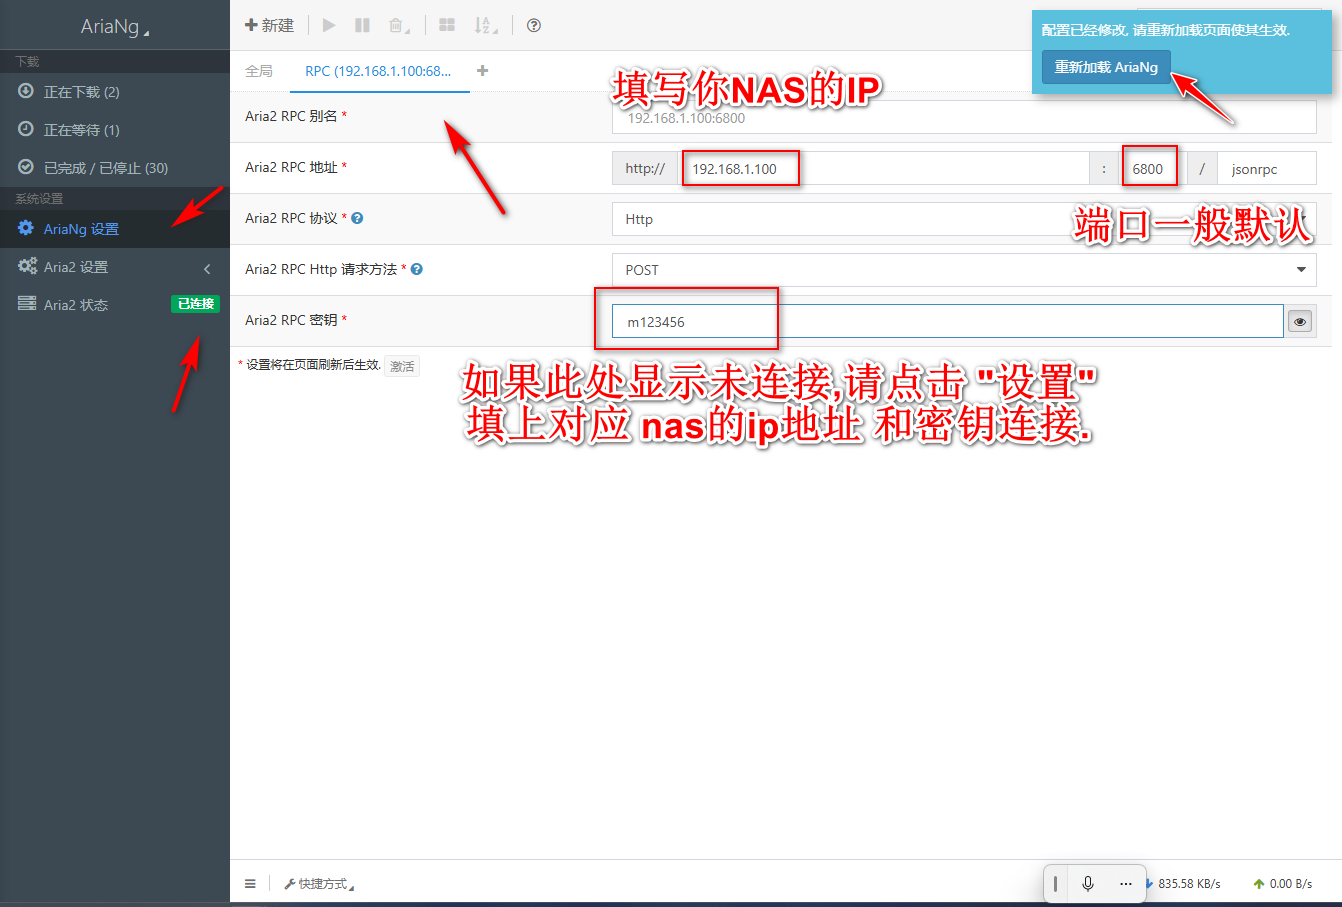Select the RPC (192.168.1.100:68...) tab
Image resolution: width=1342 pixels, height=907 pixels.
pos(378,71)
